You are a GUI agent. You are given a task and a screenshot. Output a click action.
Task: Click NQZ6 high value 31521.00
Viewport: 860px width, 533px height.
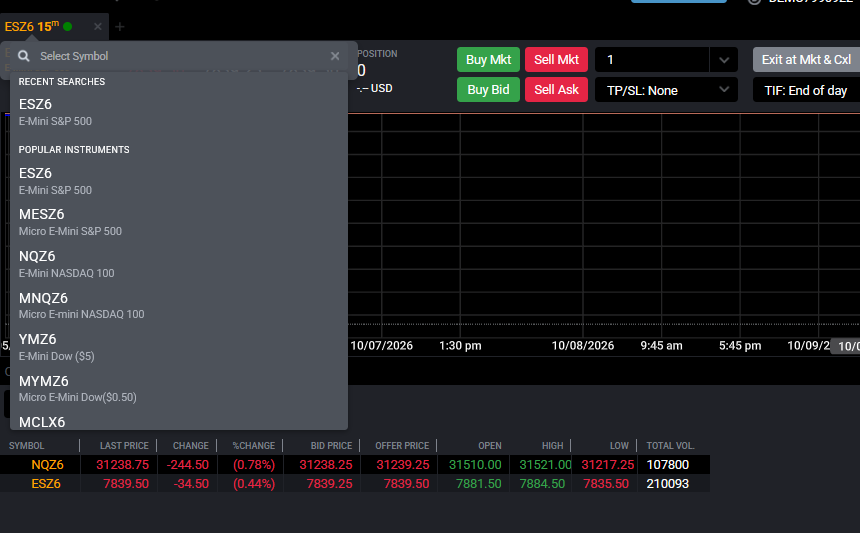[x=545, y=464]
